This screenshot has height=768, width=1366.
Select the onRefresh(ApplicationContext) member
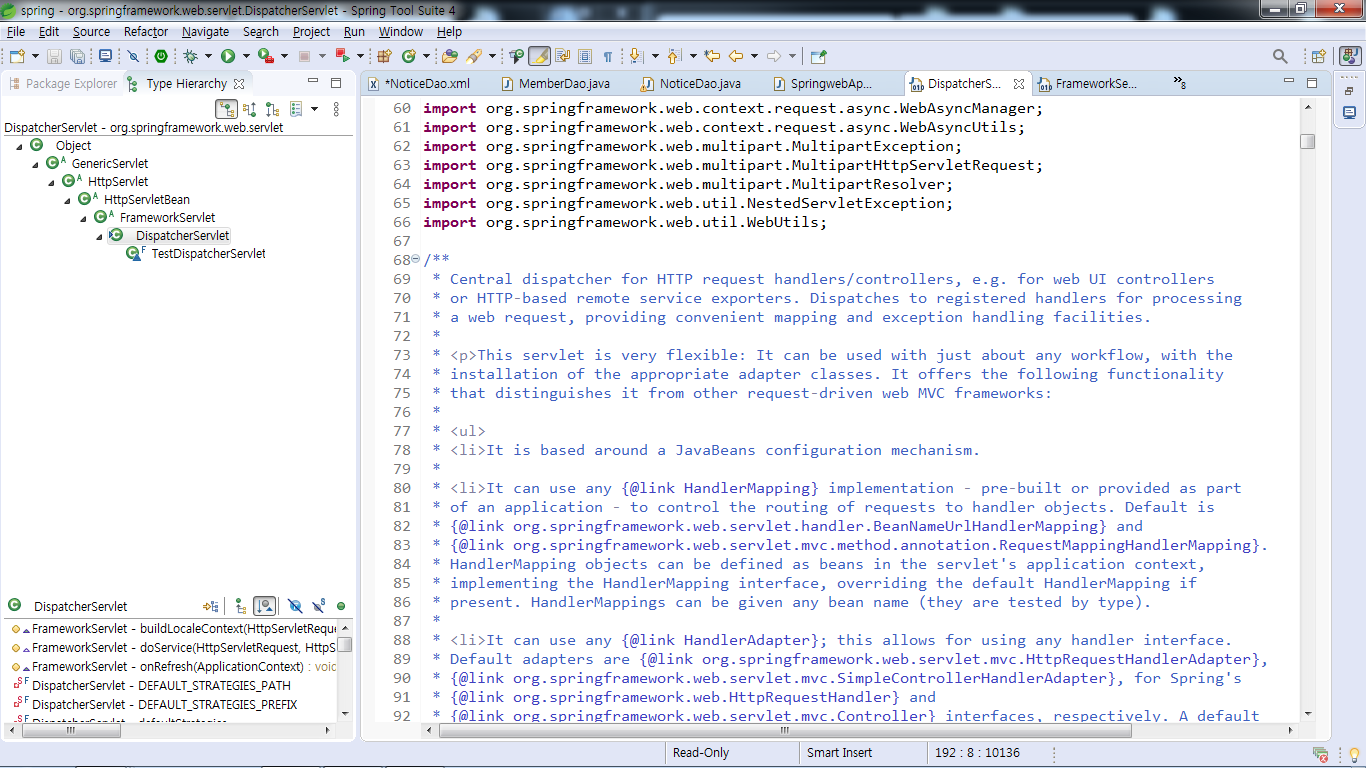184,667
